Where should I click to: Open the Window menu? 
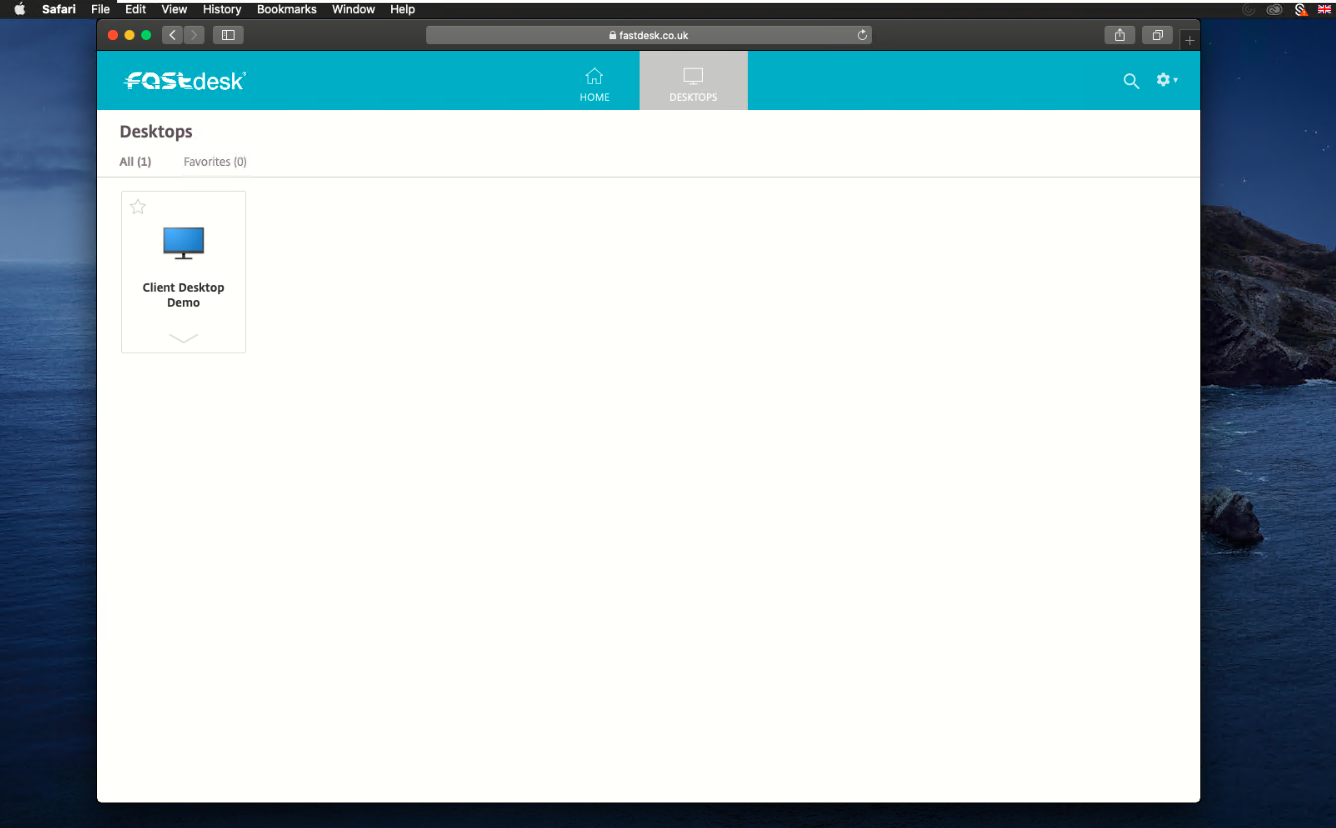pos(354,9)
